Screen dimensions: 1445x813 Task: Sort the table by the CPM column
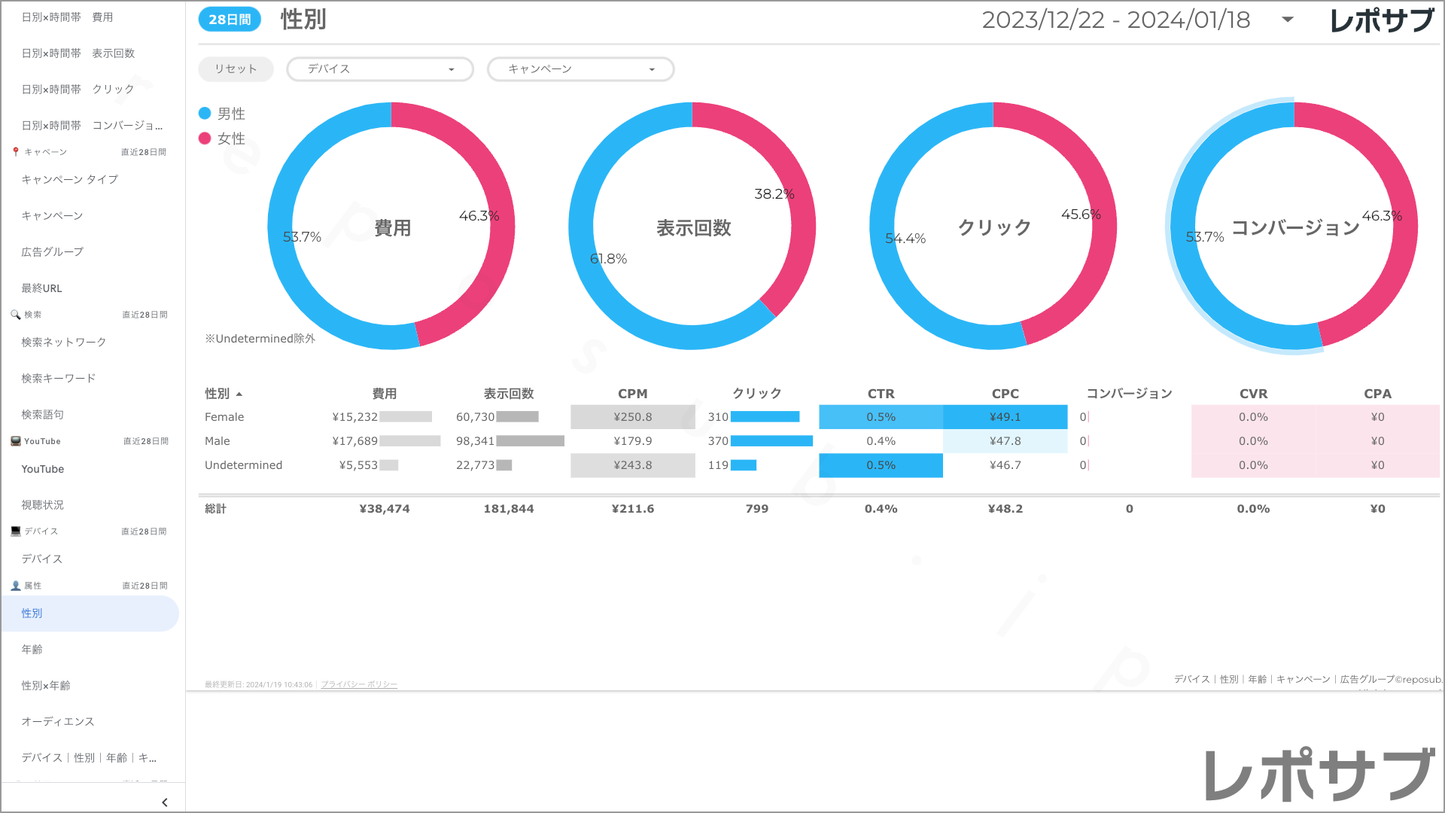pyautogui.click(x=632, y=394)
